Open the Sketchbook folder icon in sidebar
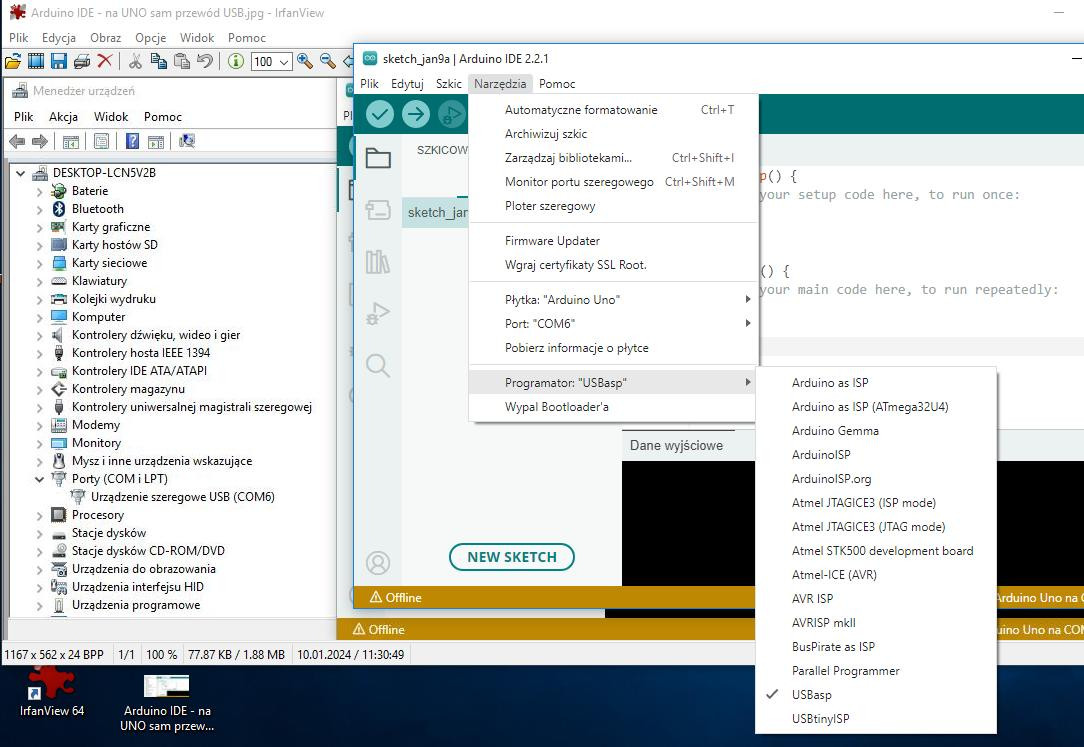1084x747 pixels. coord(377,157)
